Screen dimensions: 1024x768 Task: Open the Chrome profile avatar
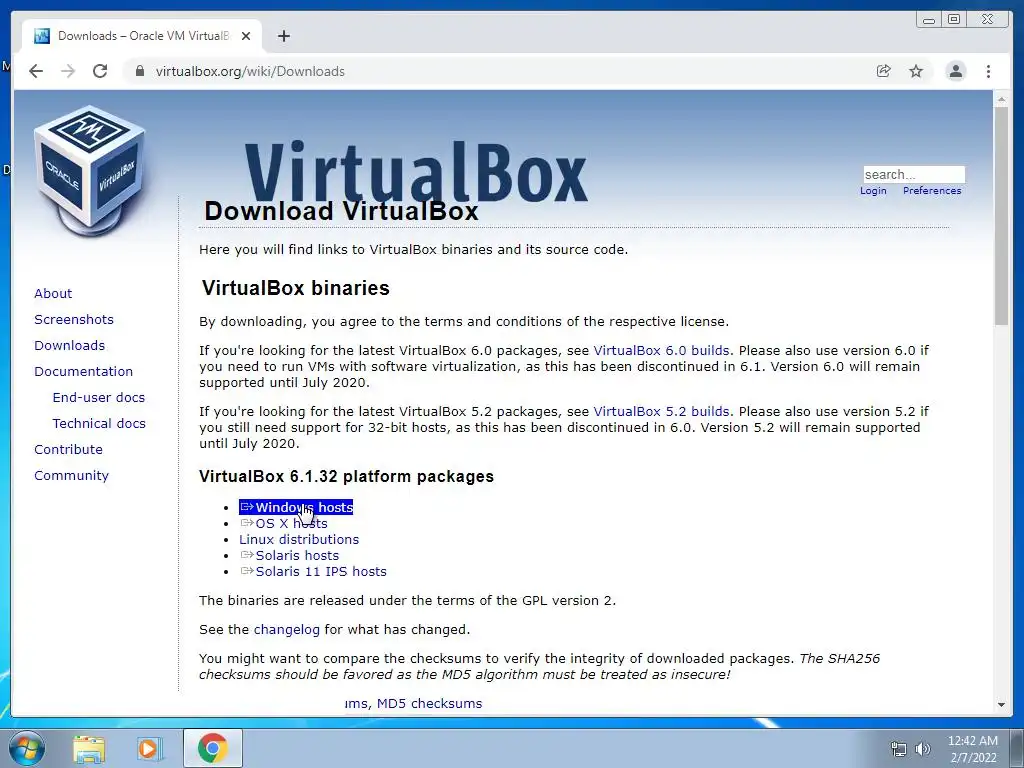(955, 71)
